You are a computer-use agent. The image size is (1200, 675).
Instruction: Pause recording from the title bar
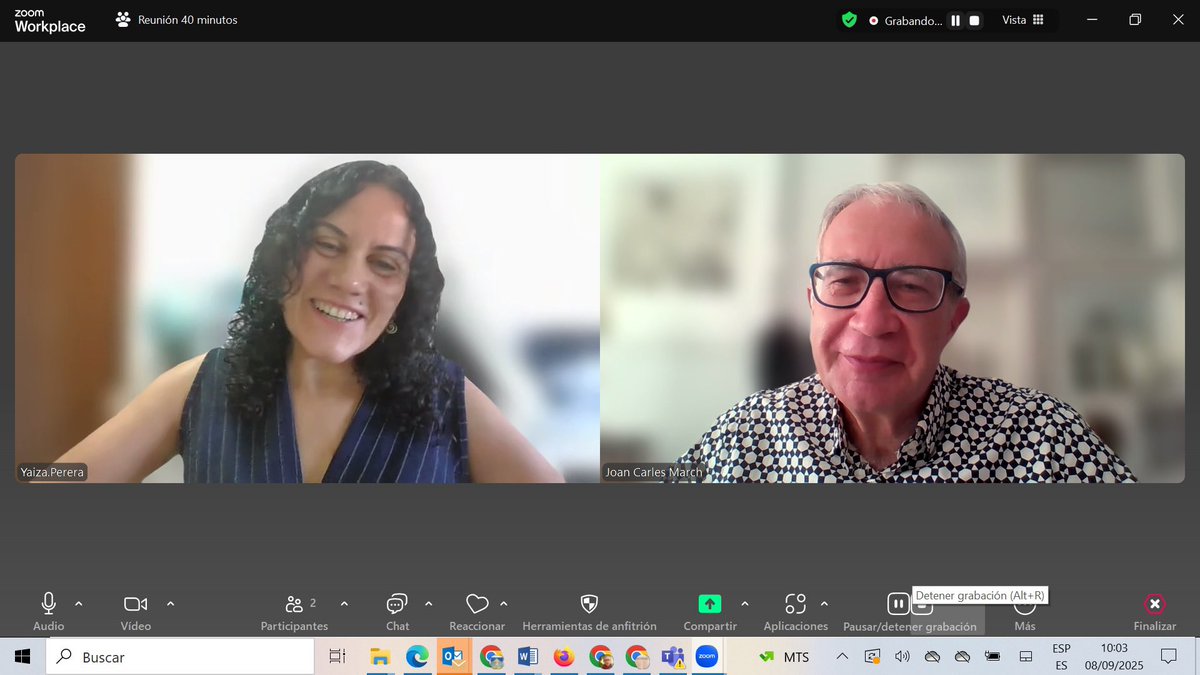(957, 19)
